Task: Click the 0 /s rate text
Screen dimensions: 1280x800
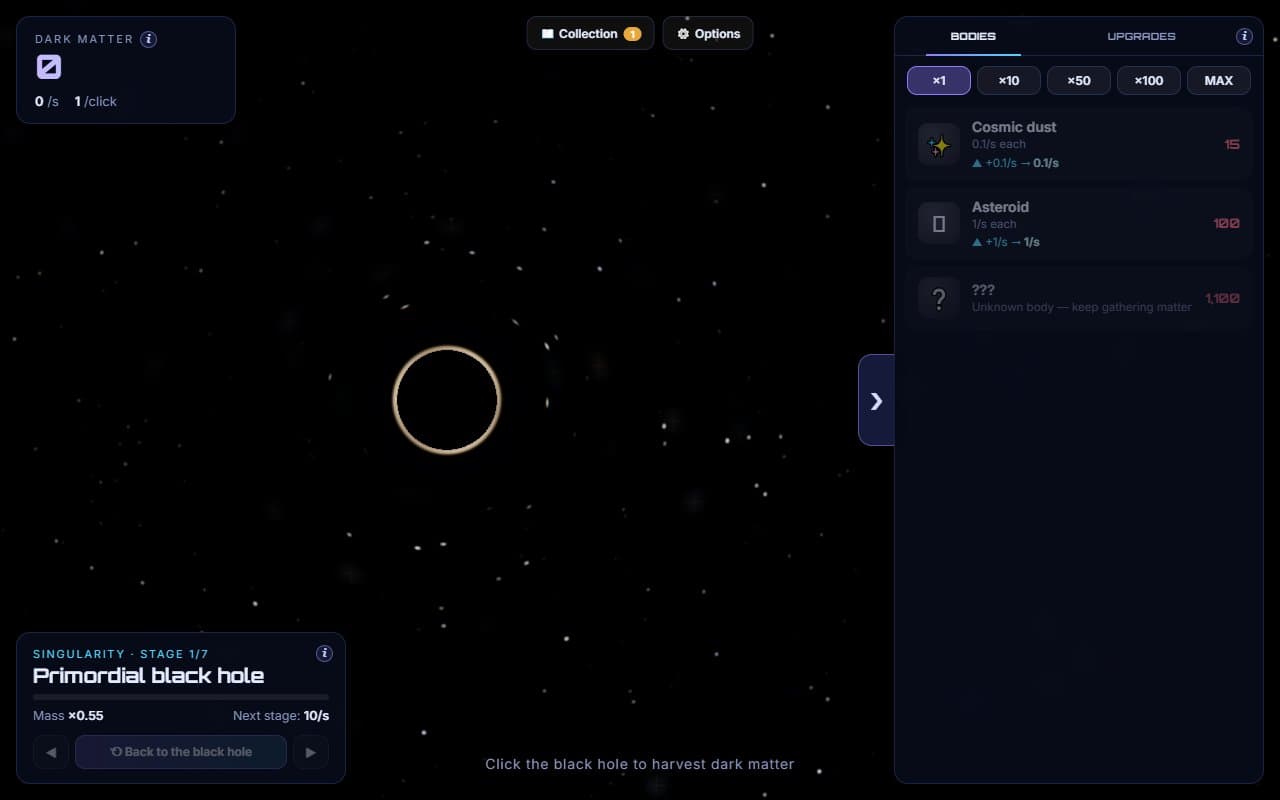Action: 47,101
